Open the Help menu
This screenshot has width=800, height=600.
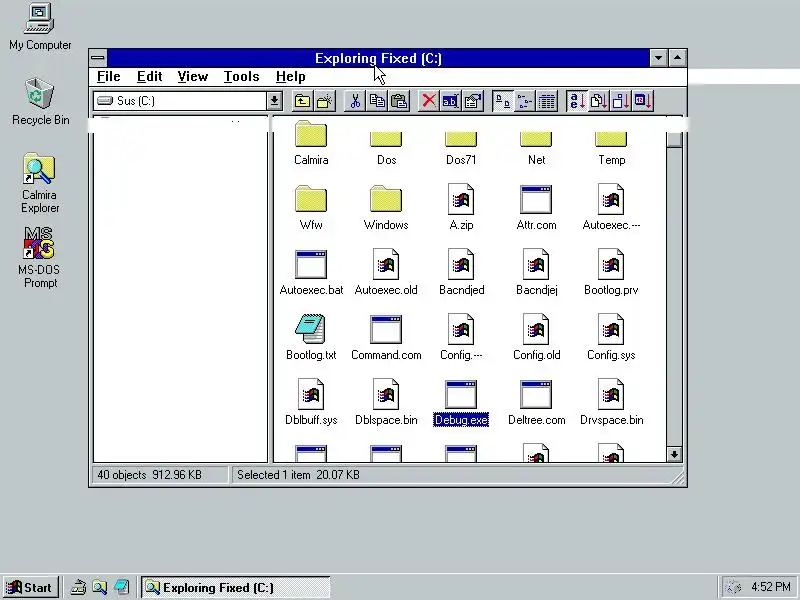[290, 77]
